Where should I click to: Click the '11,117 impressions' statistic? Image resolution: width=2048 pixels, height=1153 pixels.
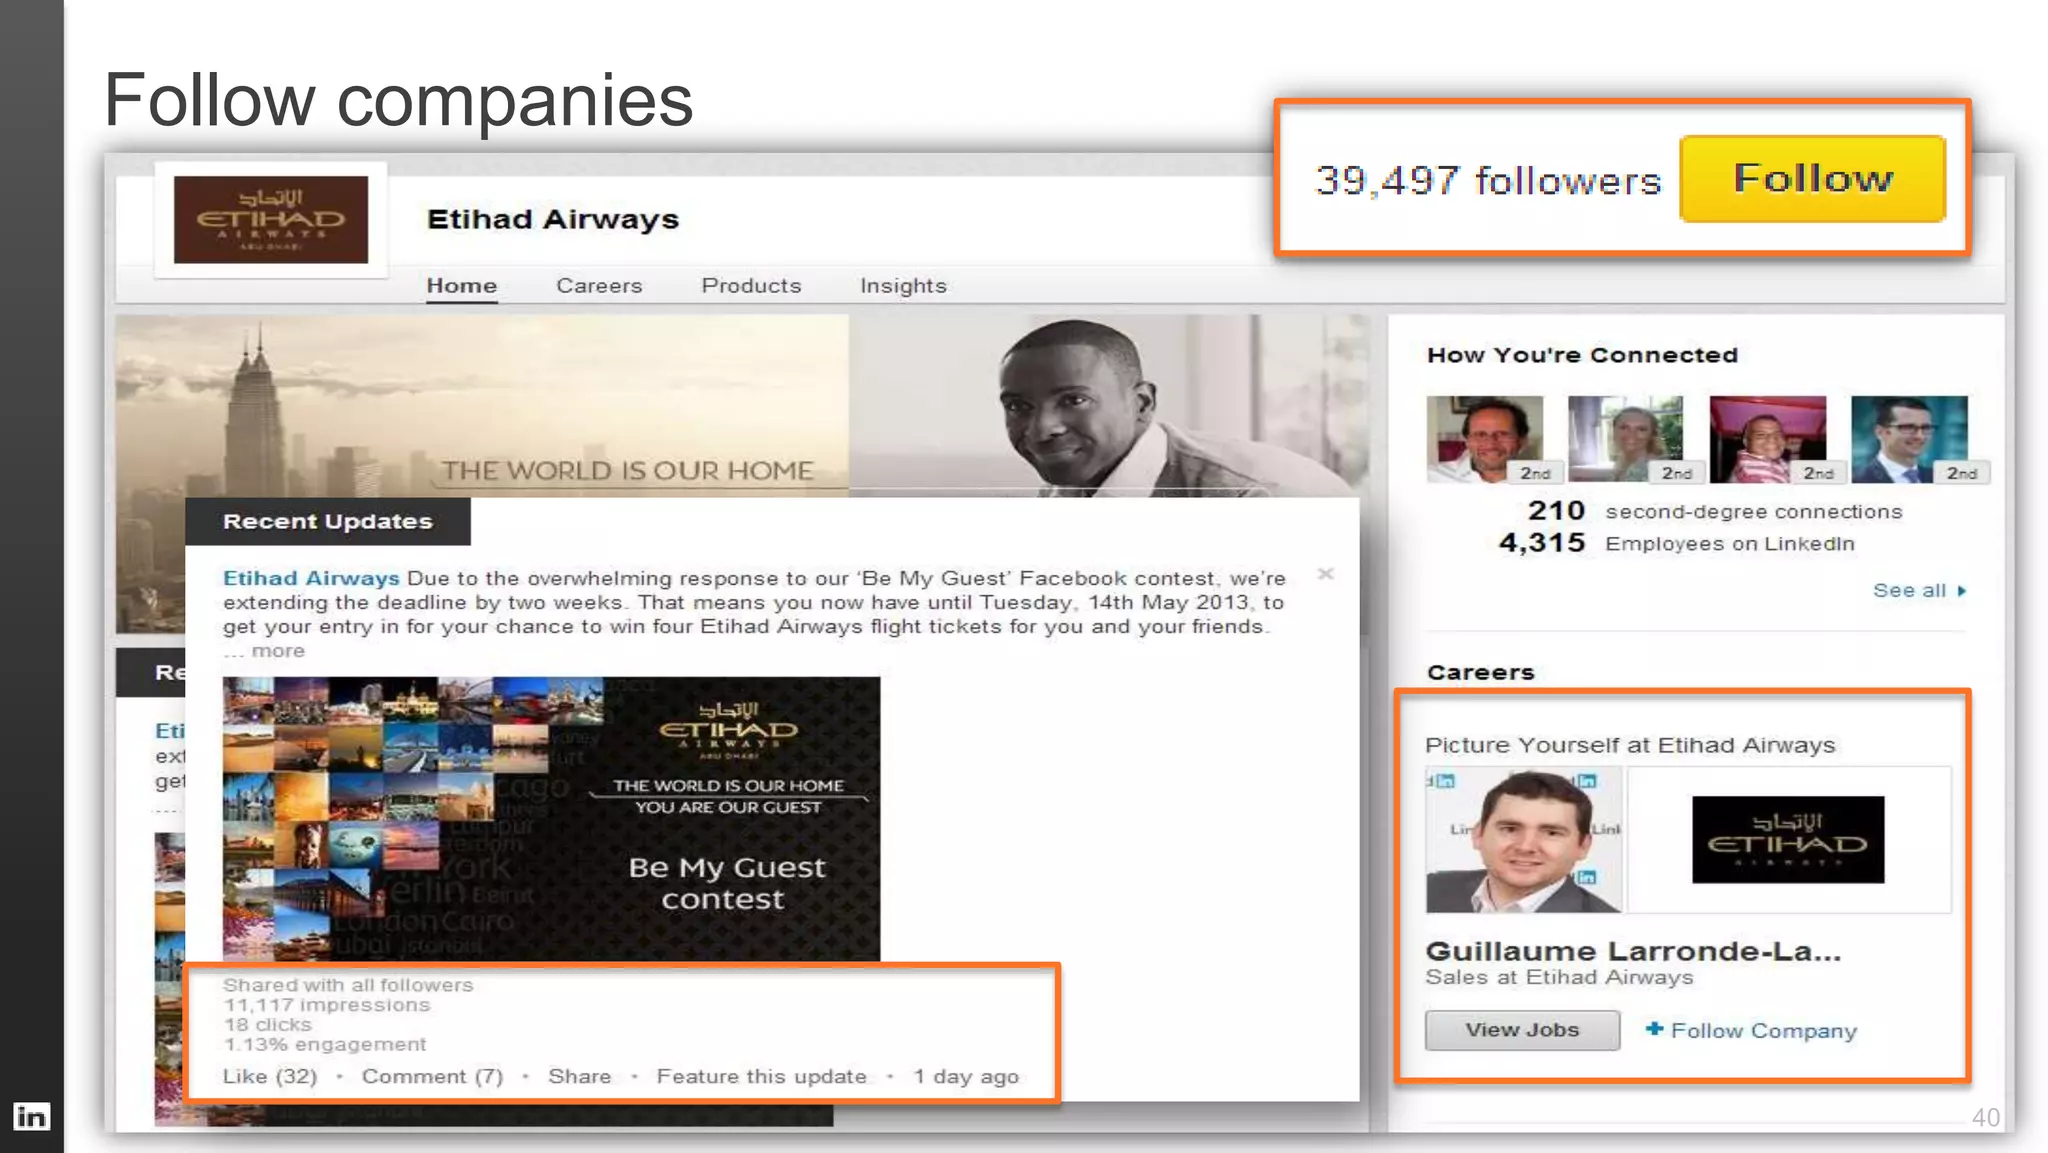[x=326, y=1005]
